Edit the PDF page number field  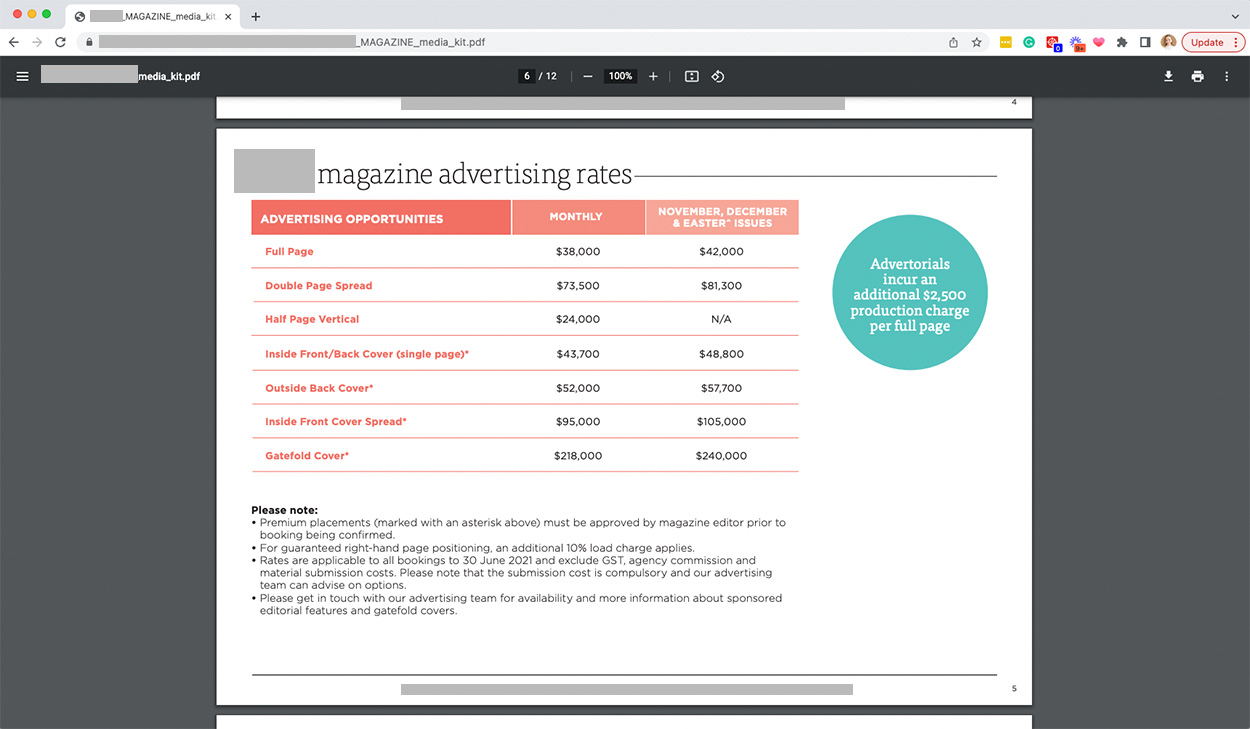click(x=526, y=76)
